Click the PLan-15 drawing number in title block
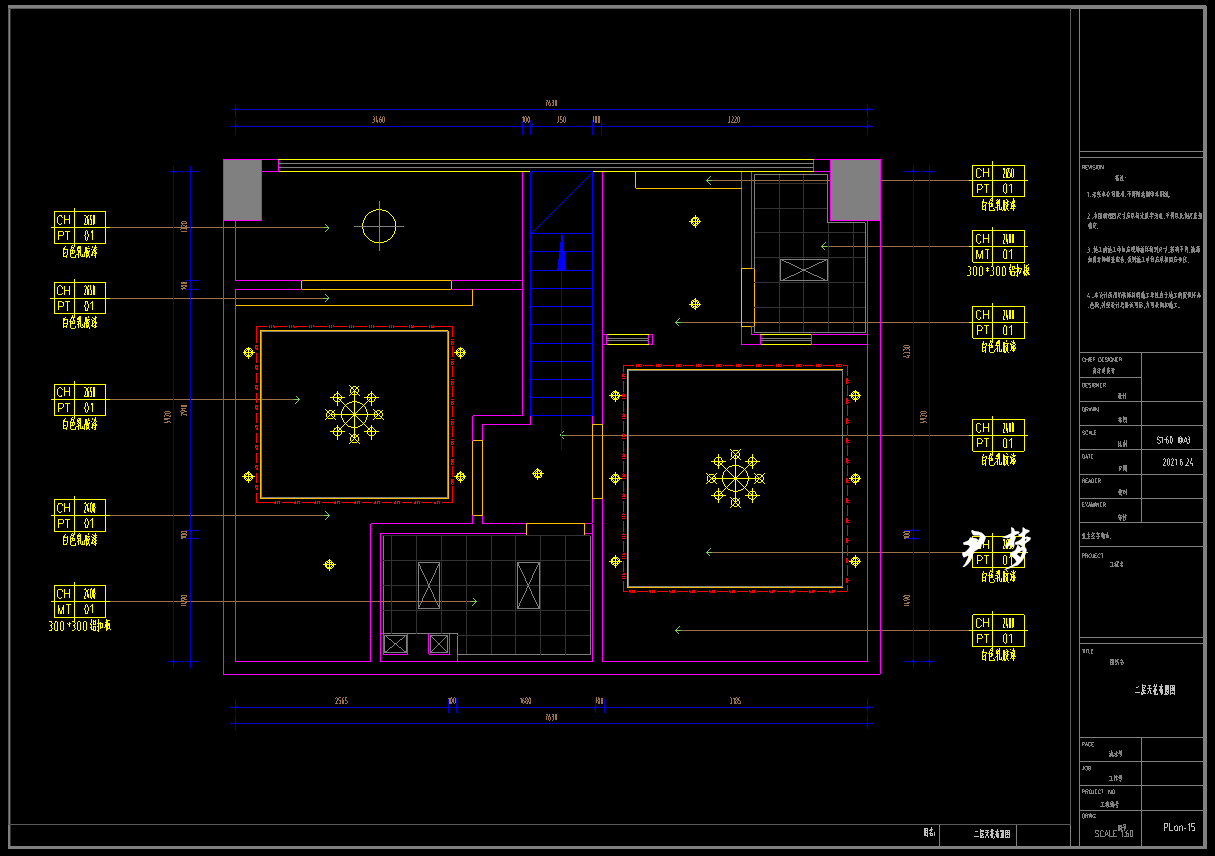 (1179, 827)
